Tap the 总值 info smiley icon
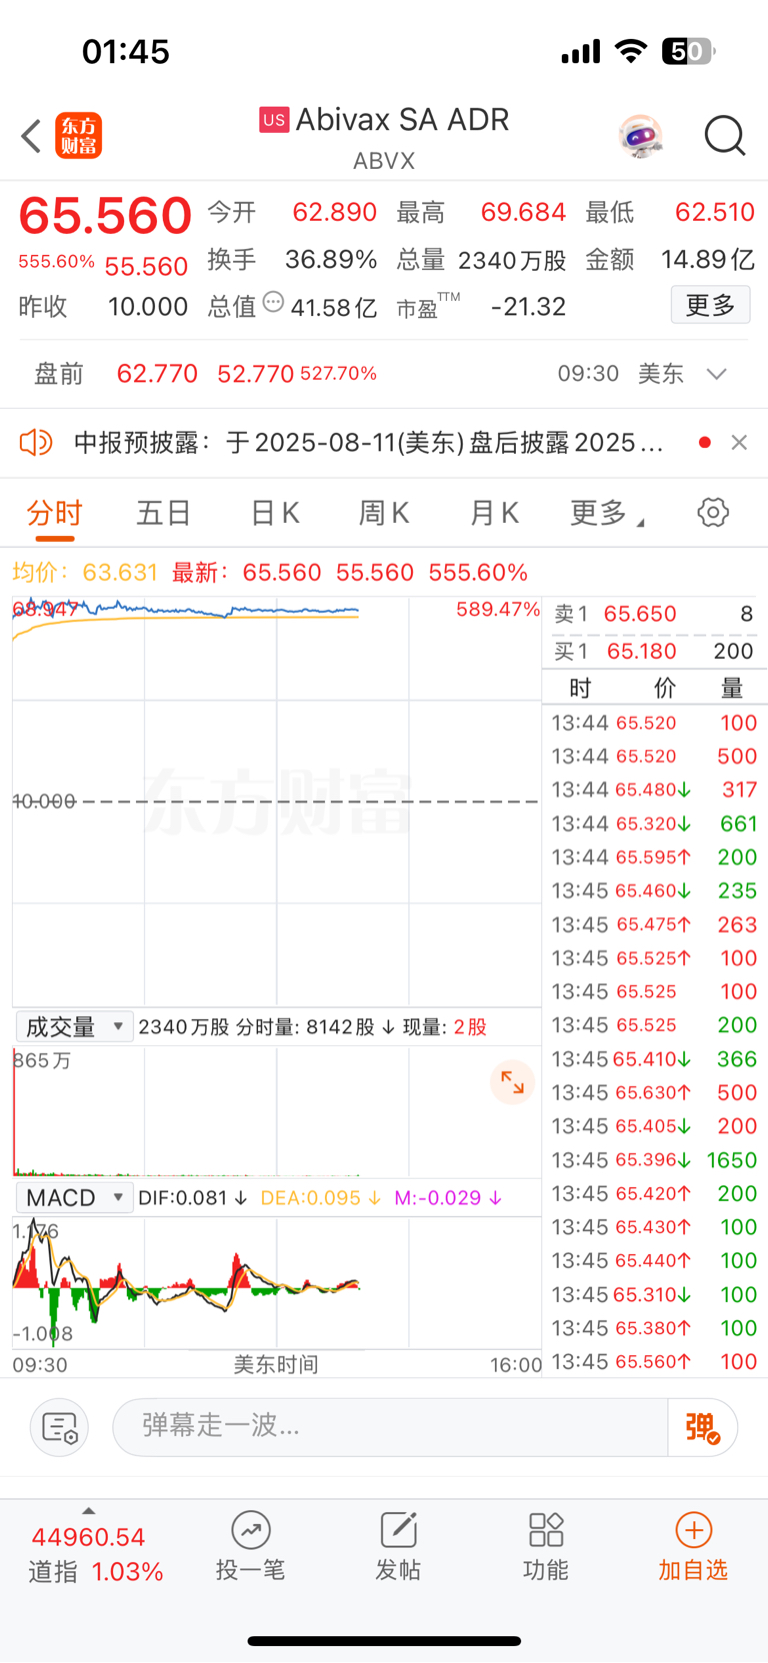 (x=273, y=302)
